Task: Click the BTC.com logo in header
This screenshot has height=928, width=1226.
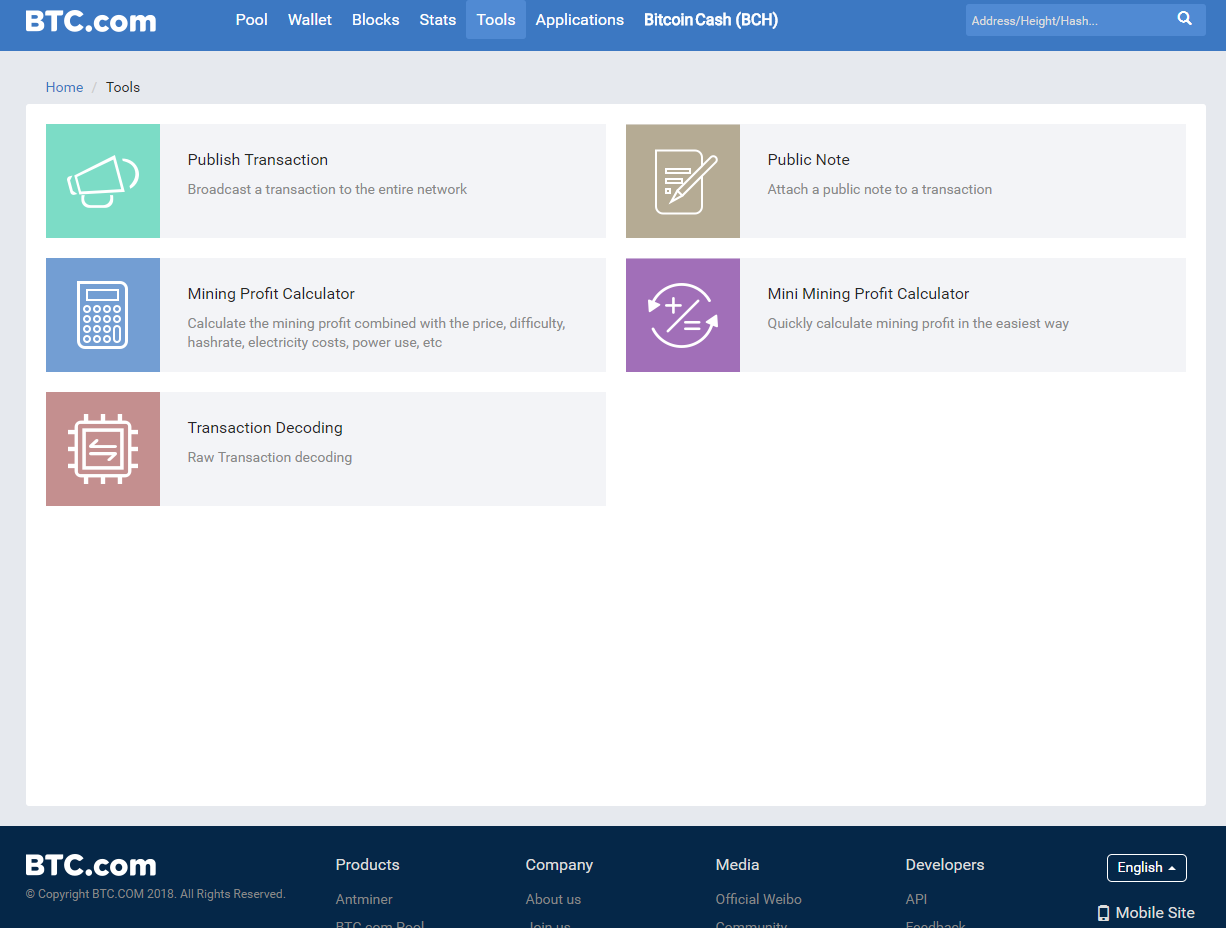Action: click(x=91, y=21)
